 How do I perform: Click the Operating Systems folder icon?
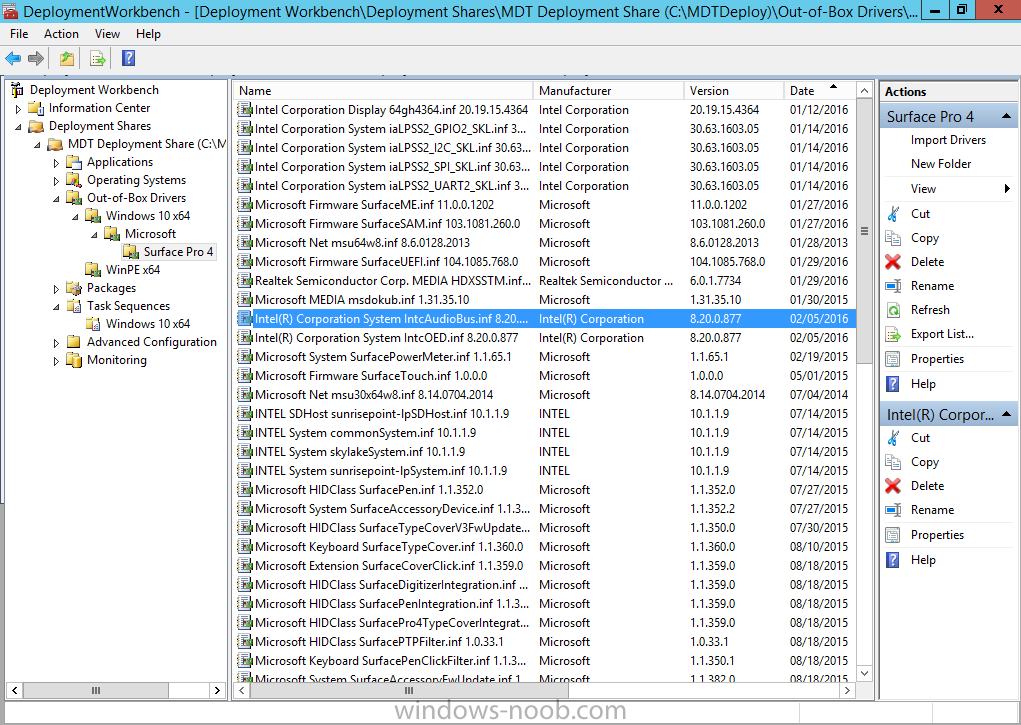tap(74, 180)
